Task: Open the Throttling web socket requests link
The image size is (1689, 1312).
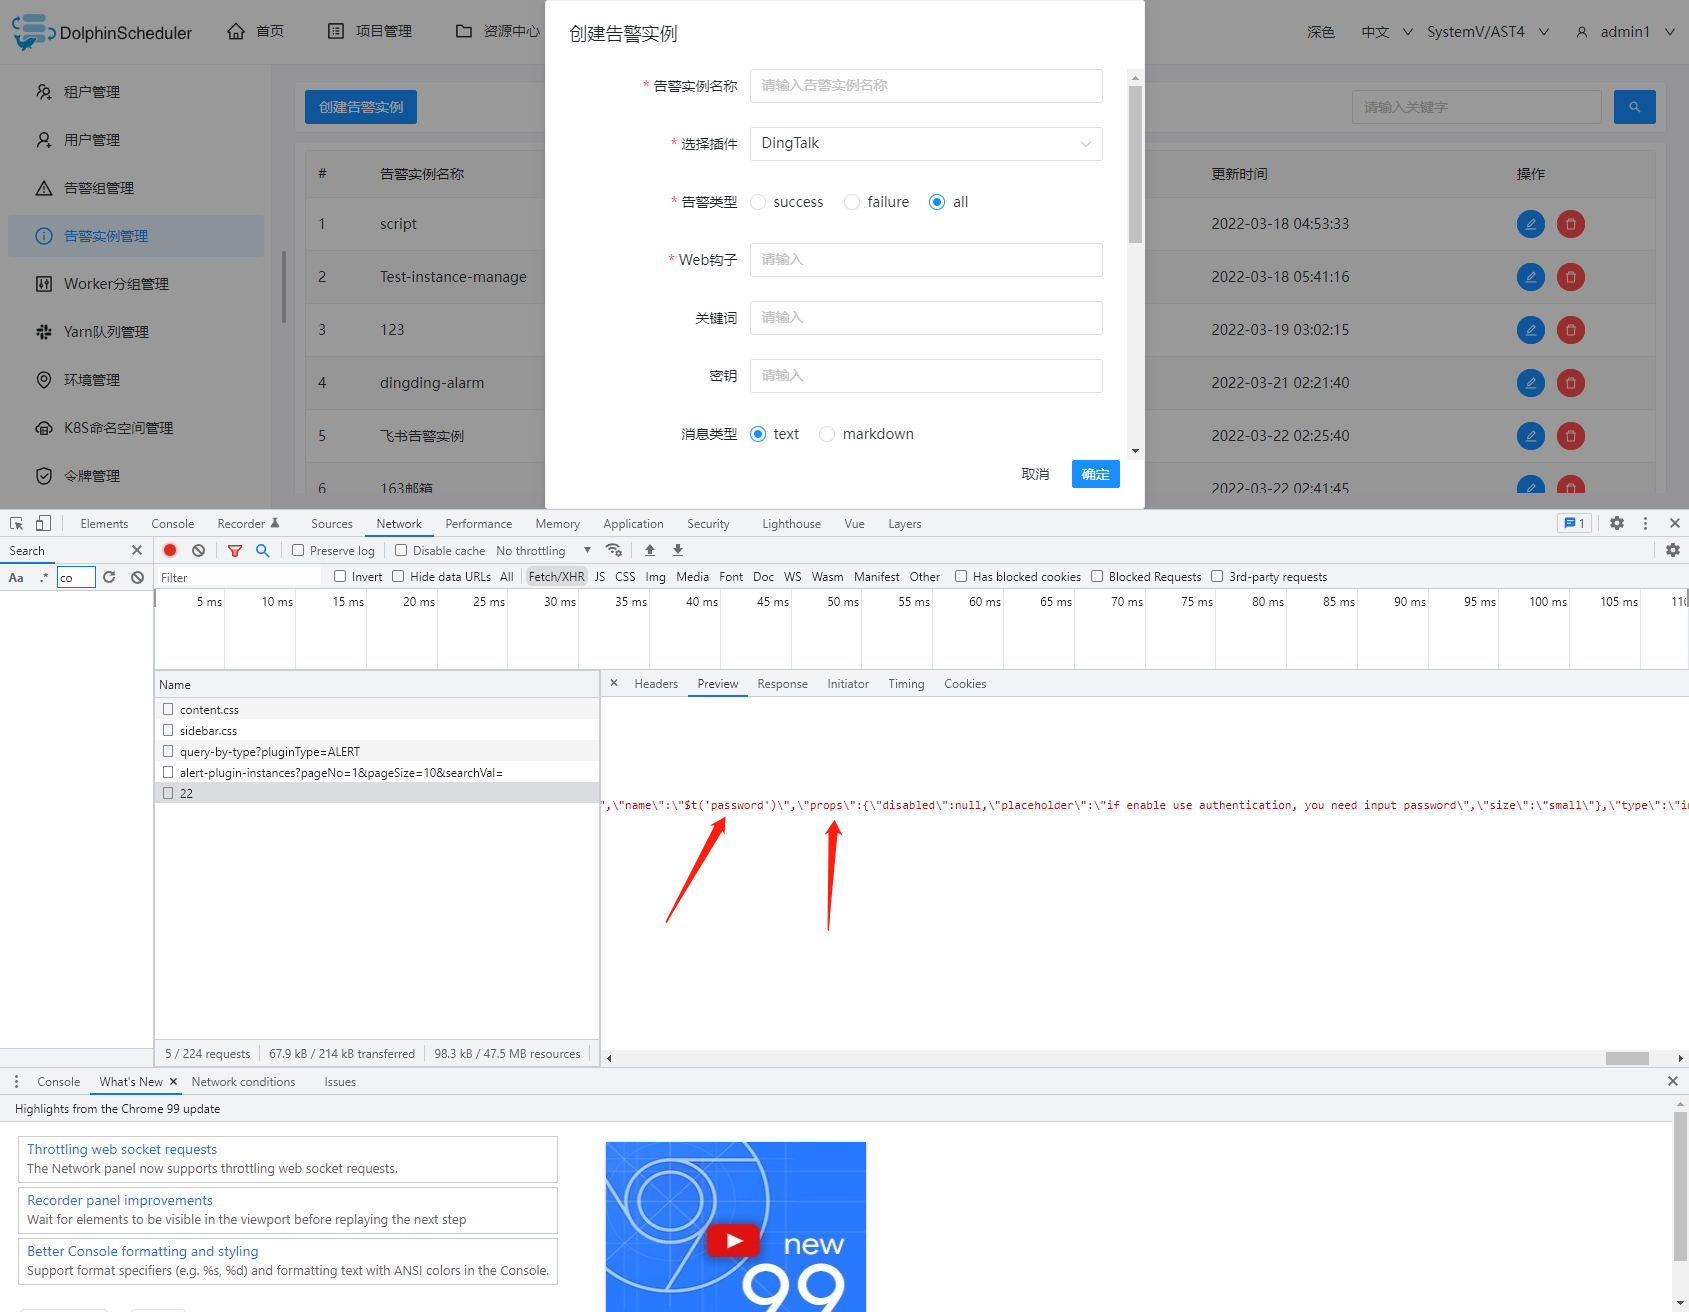Action: [x=121, y=1148]
